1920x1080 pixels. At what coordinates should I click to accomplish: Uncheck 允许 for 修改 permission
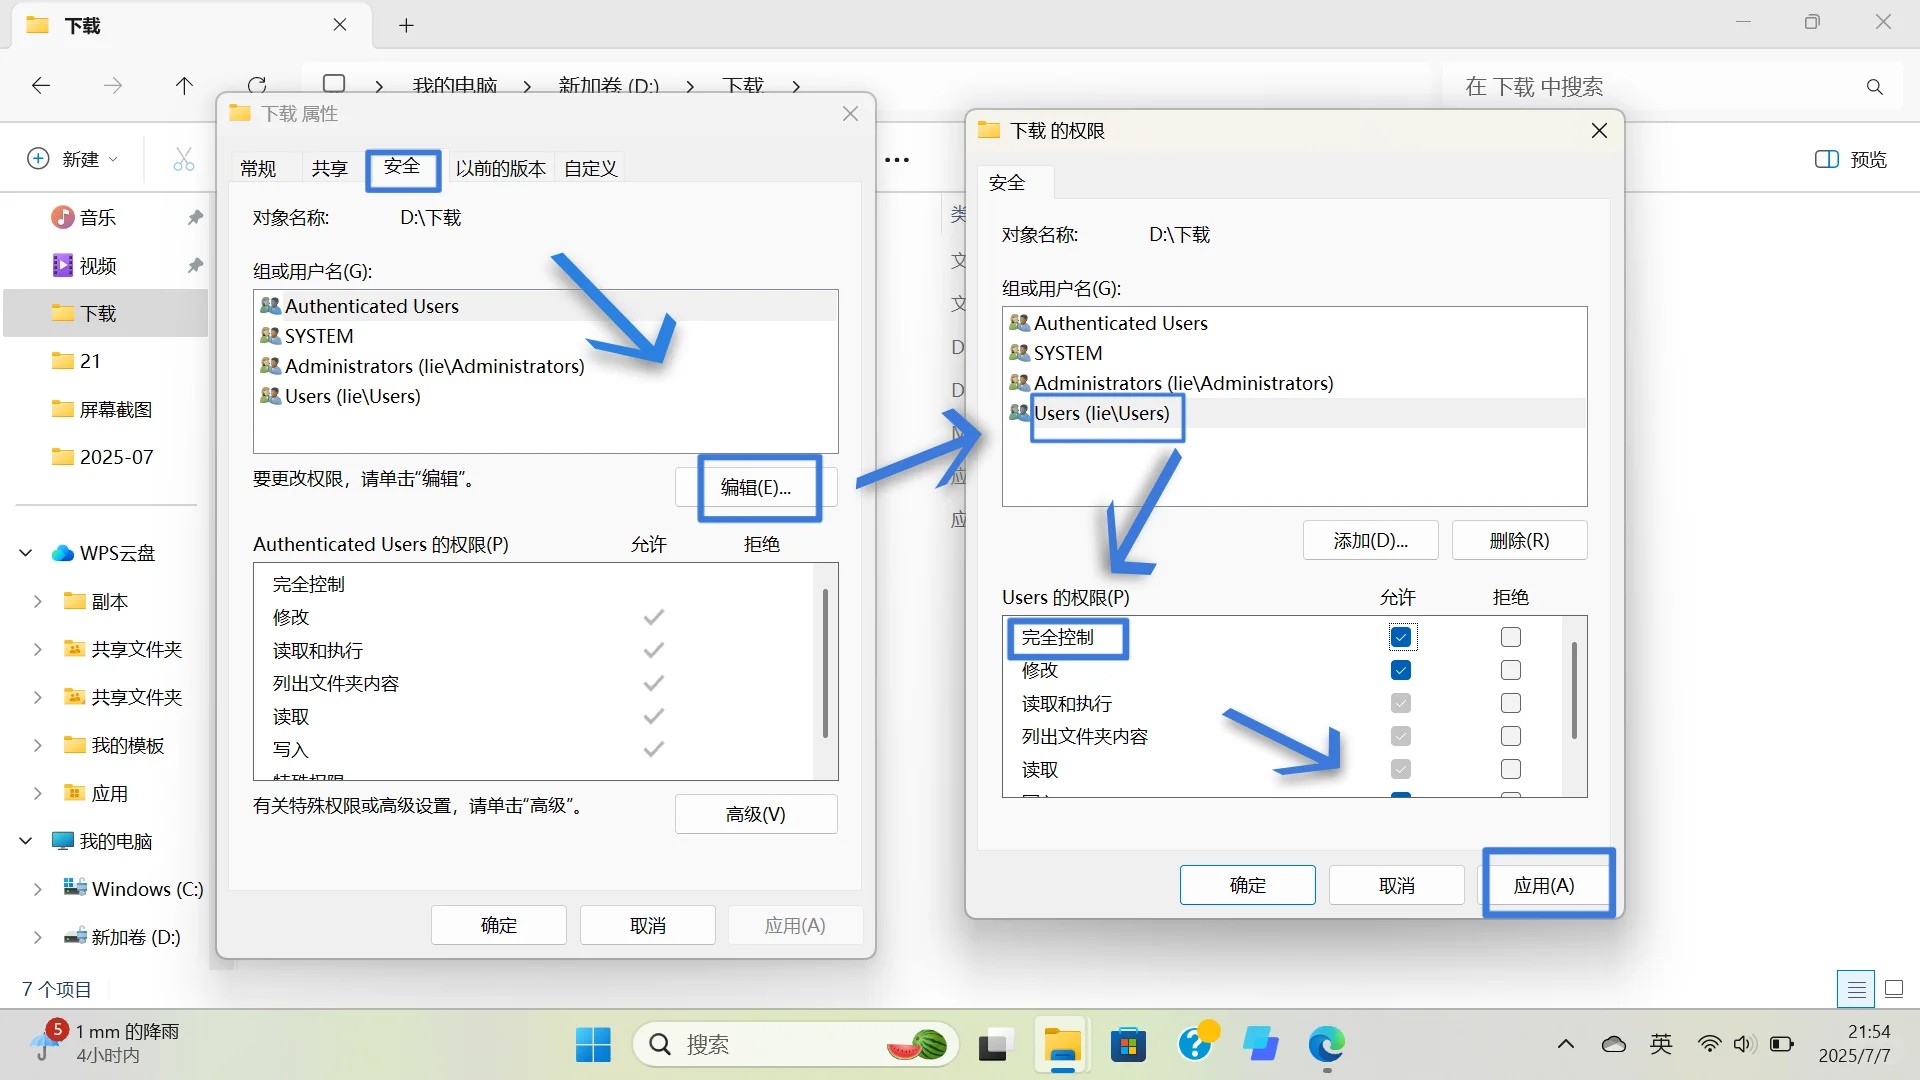pos(1402,670)
